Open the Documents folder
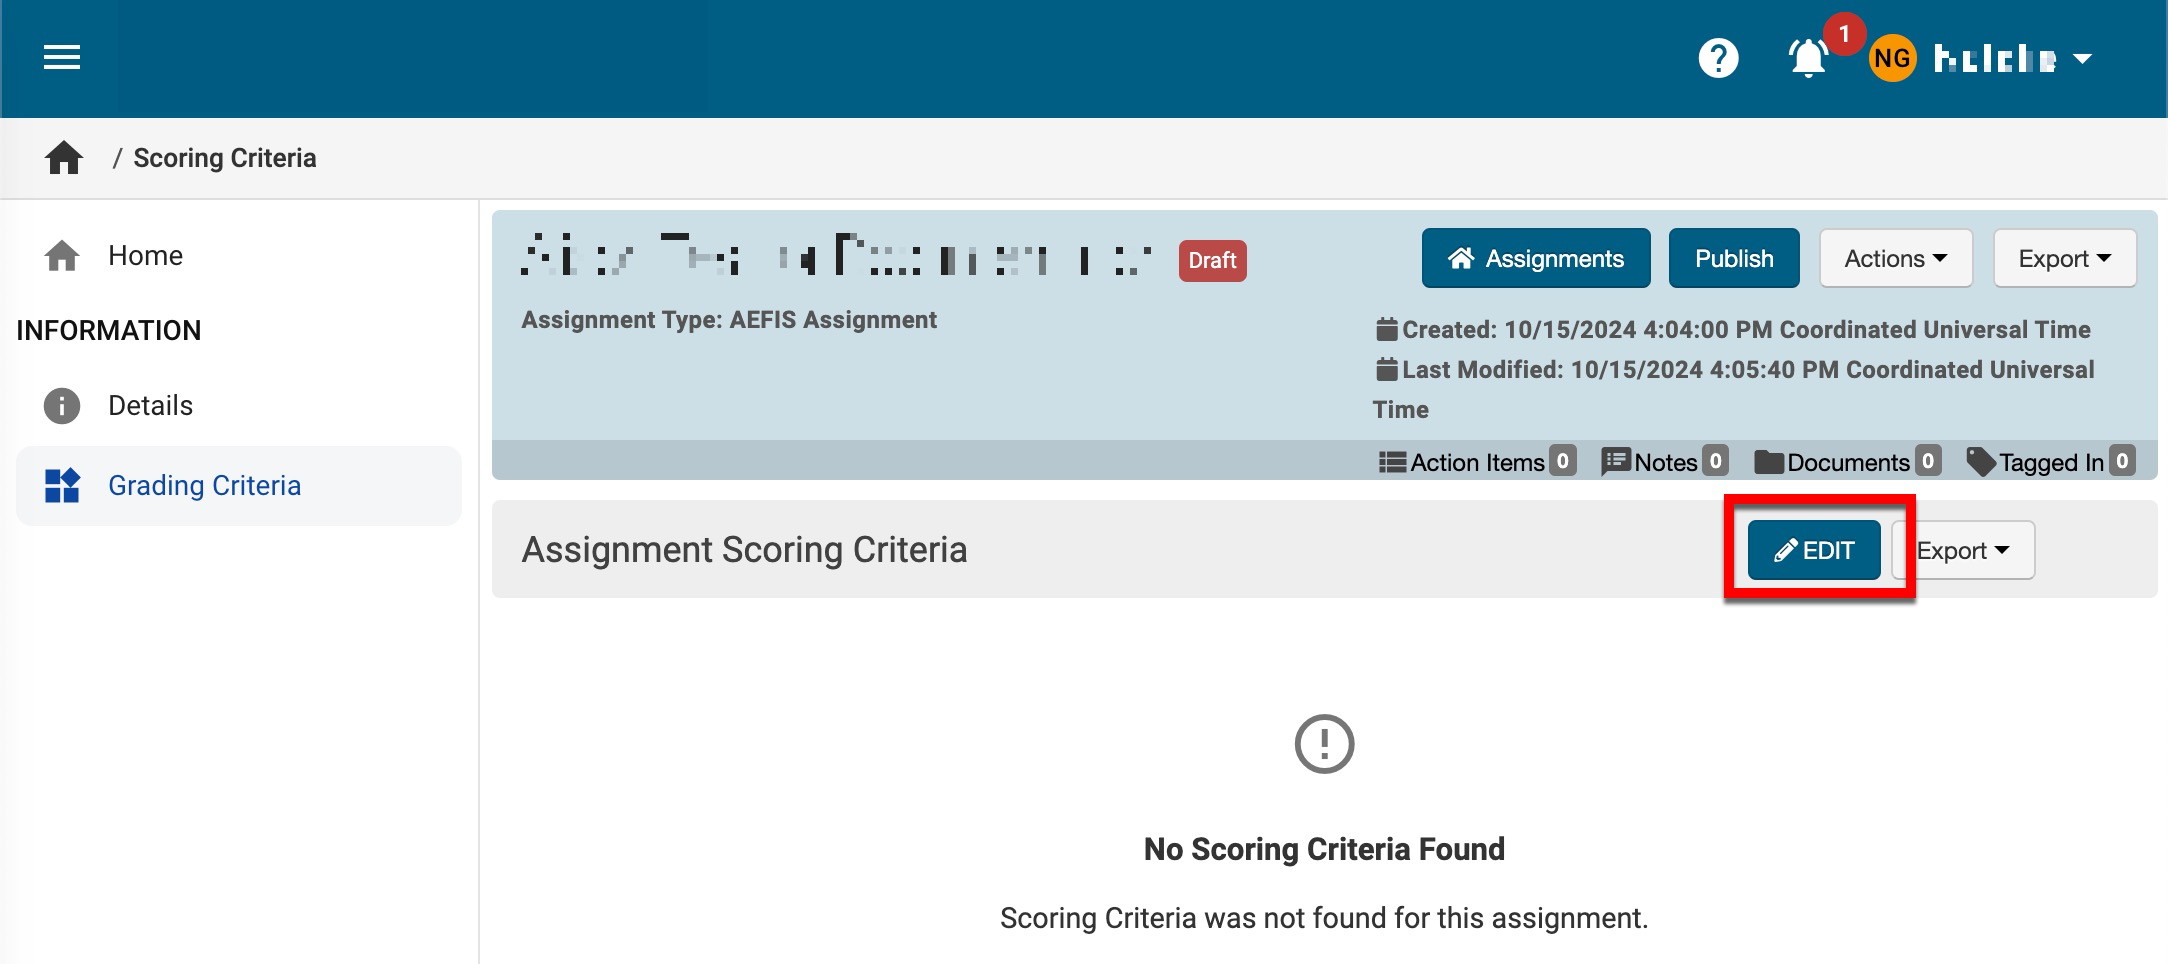This screenshot has height=964, width=2168. pos(1846,462)
